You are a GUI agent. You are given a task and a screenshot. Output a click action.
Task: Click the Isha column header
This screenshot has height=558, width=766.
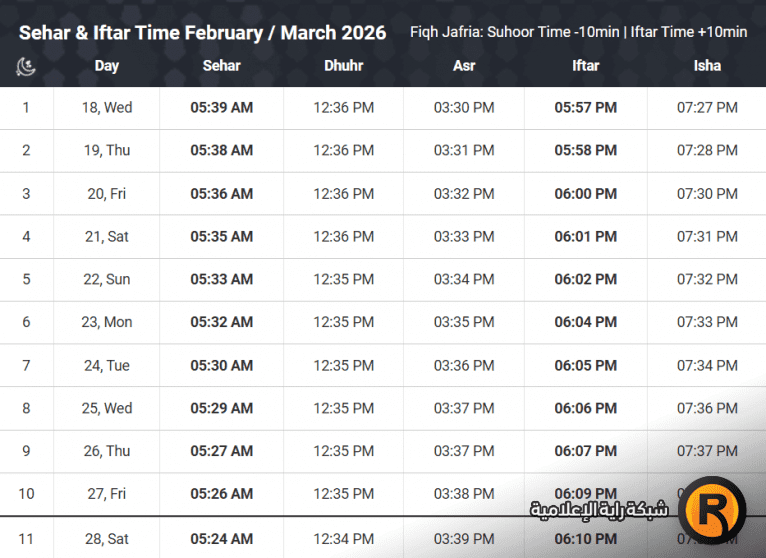tap(707, 66)
